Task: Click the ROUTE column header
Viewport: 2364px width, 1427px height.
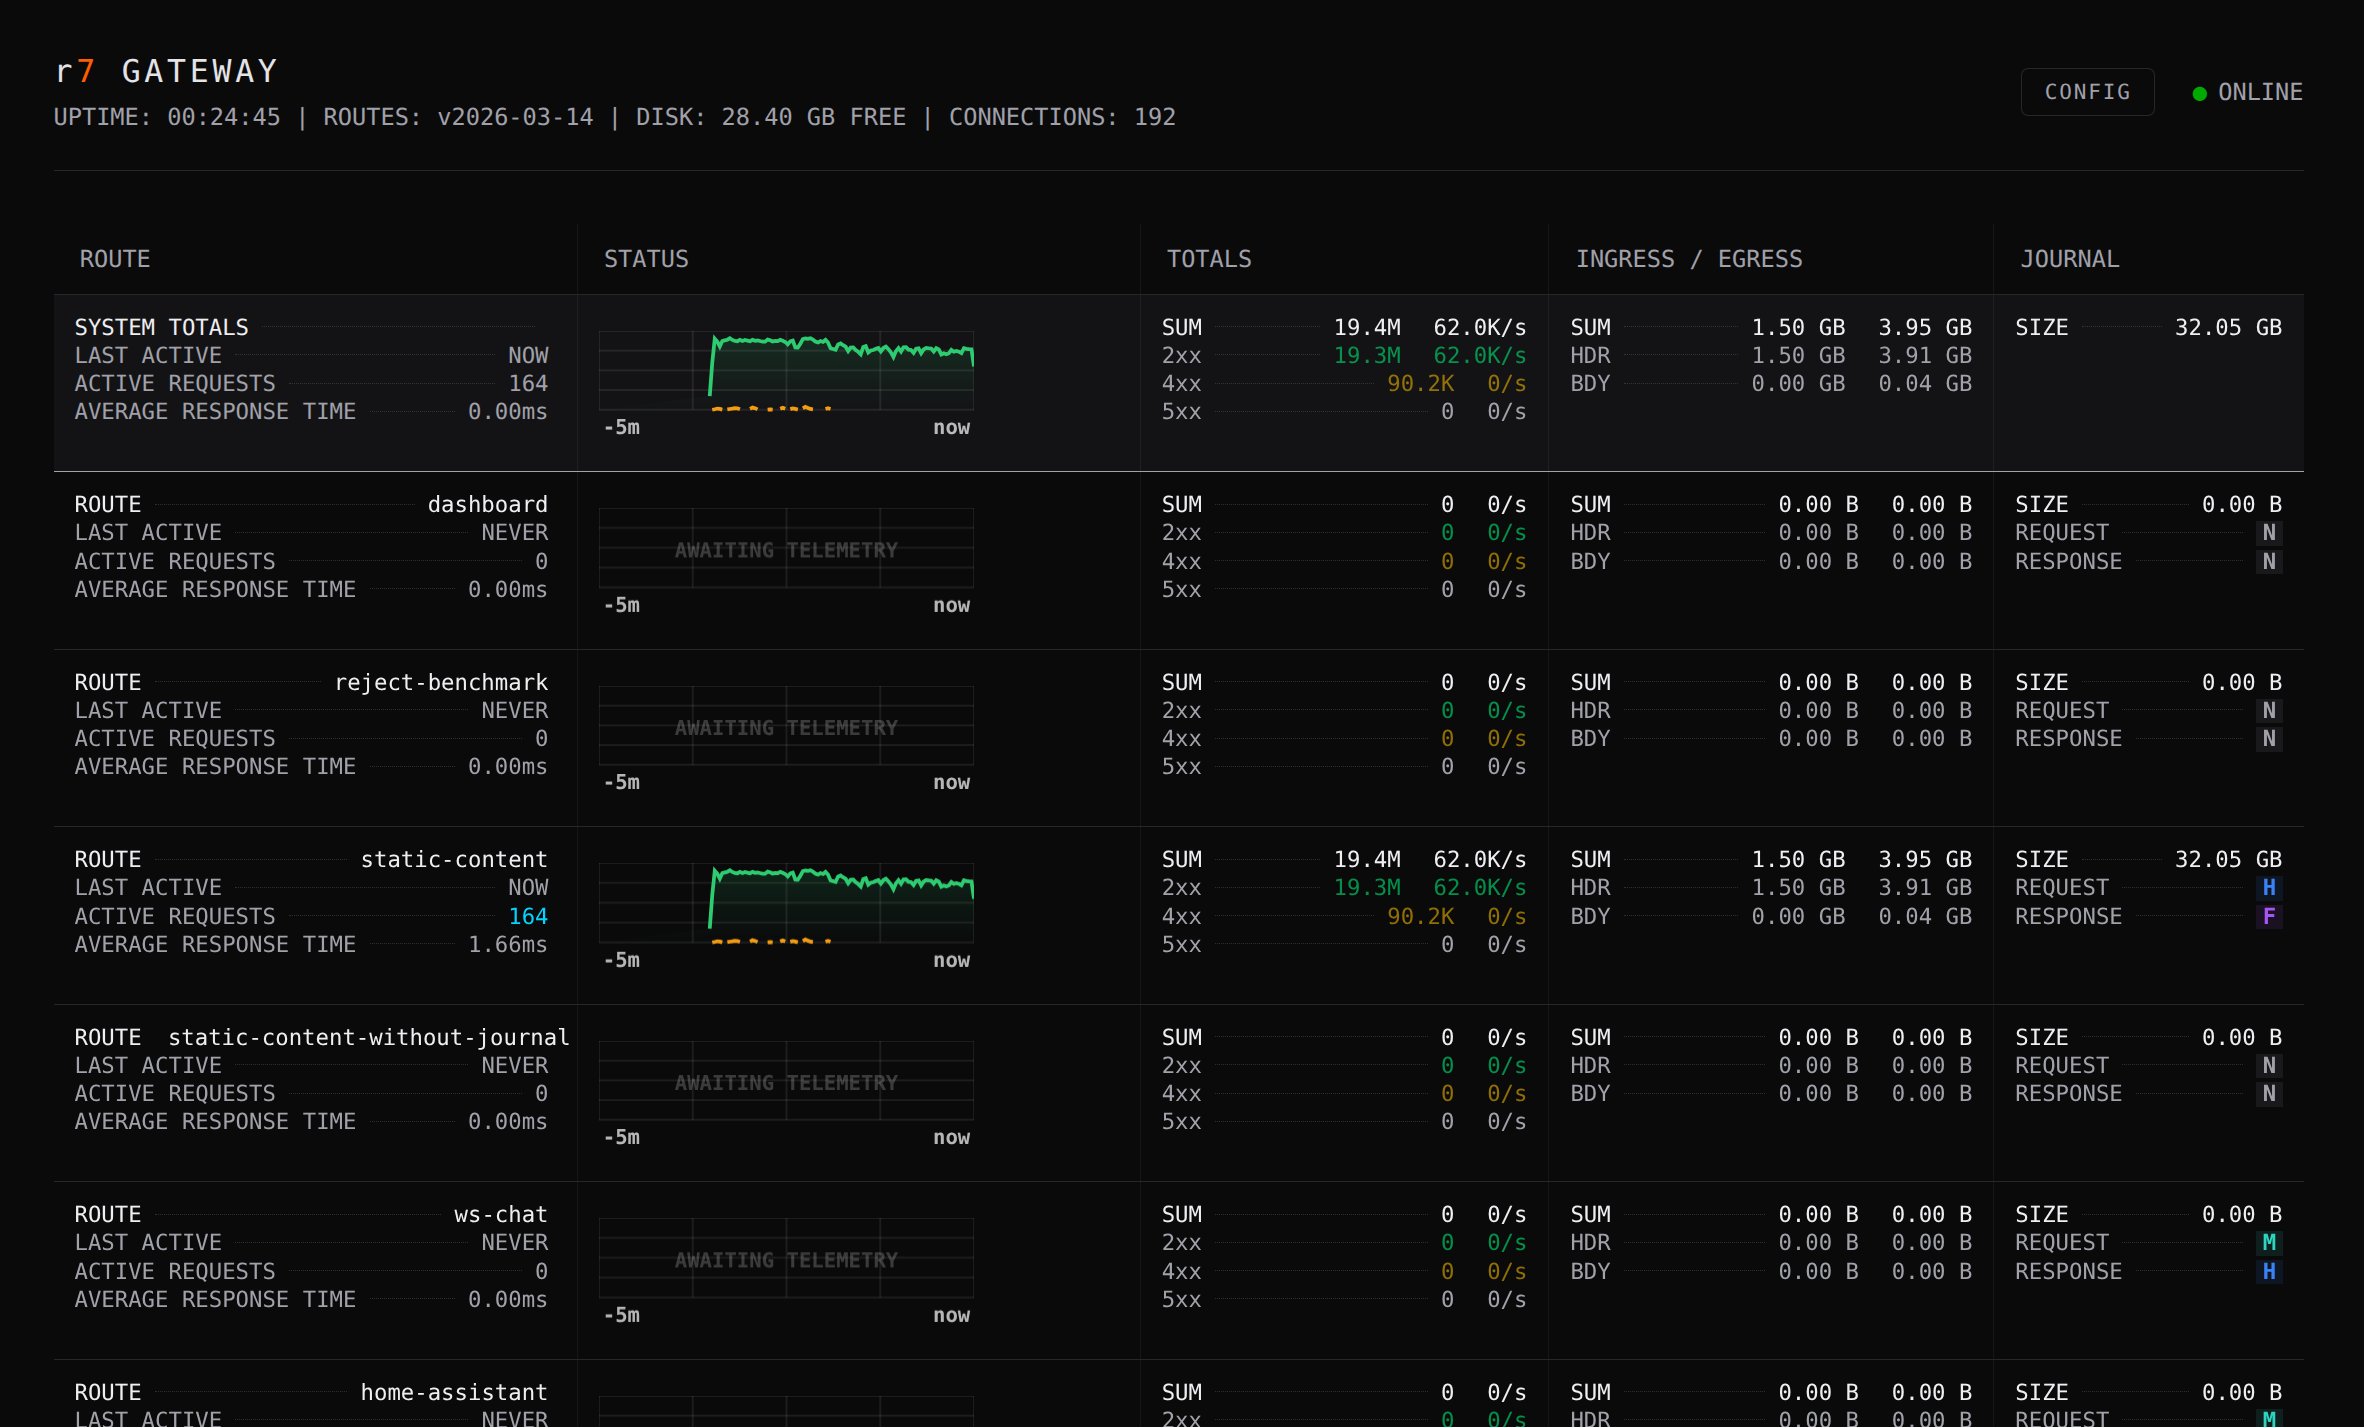Action: (115, 259)
